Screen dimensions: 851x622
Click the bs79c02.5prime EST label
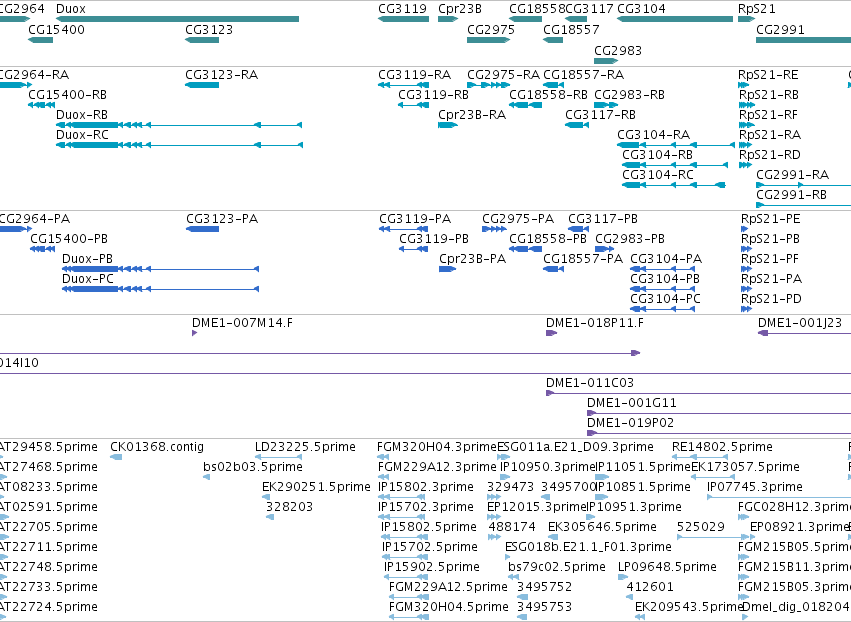pos(557,567)
